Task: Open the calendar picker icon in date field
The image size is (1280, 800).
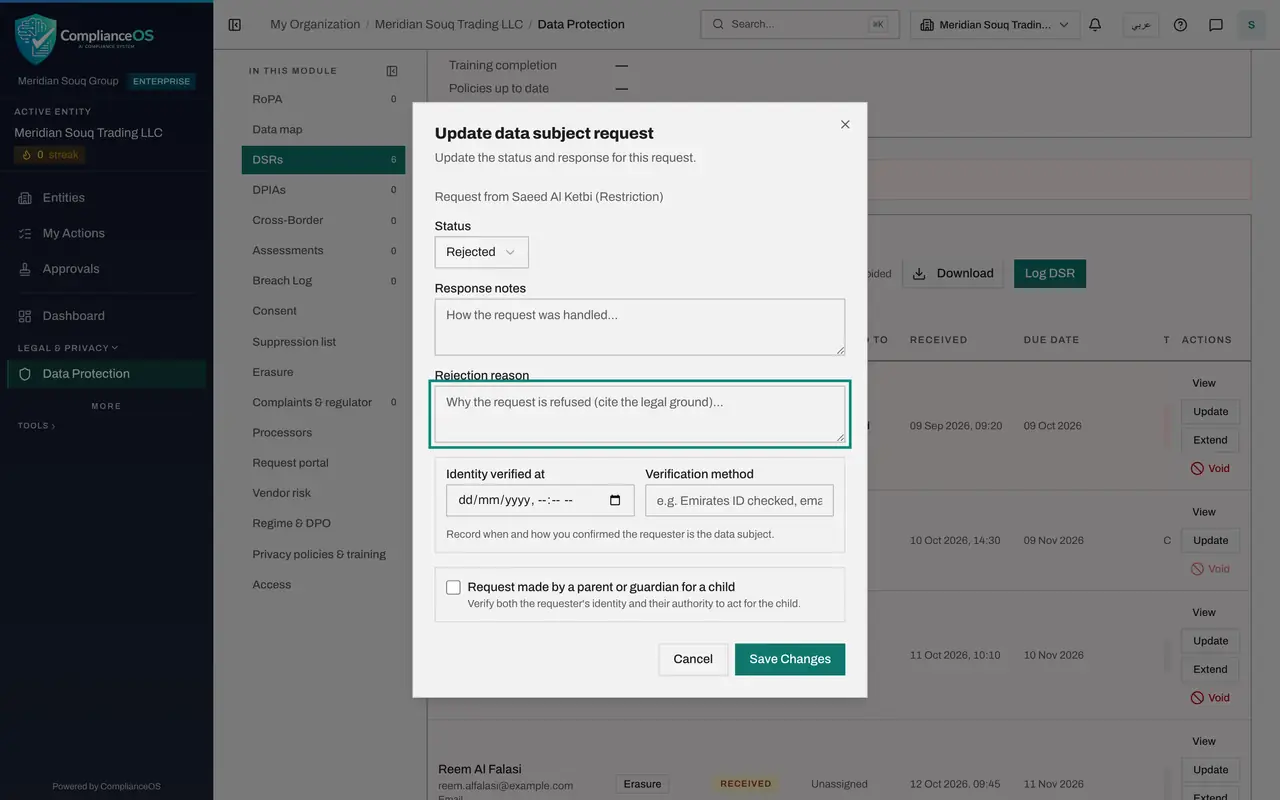Action: [x=615, y=500]
